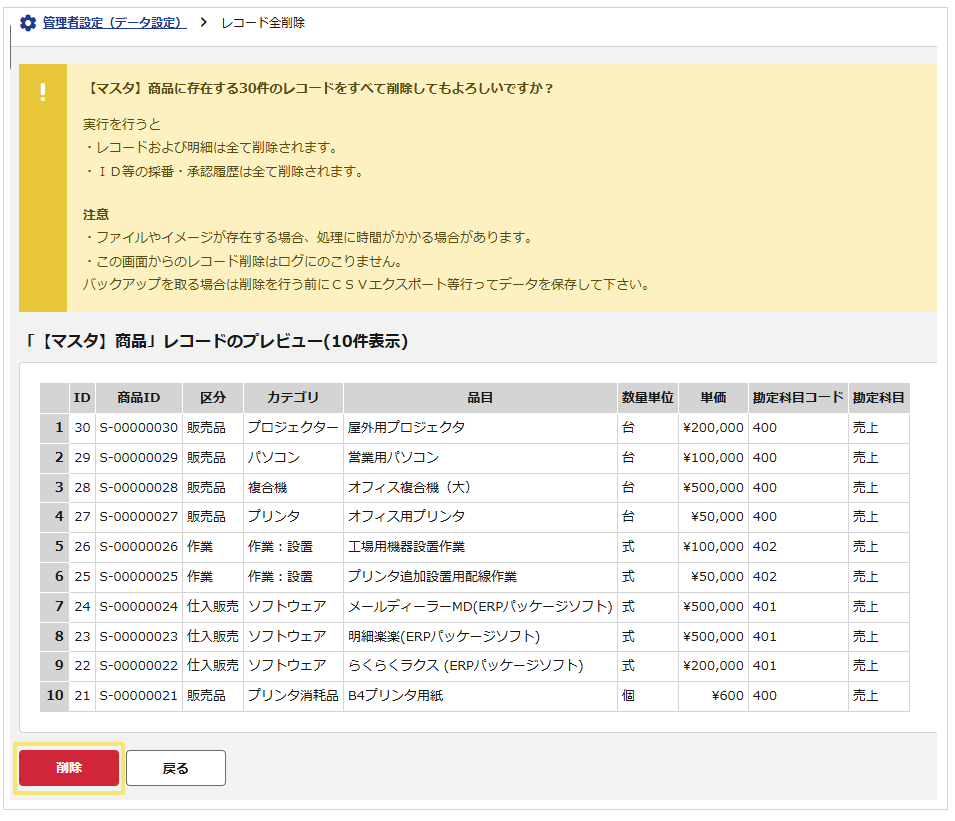This screenshot has height=821, width=955.
Task: Click the gear icon beside 管理者設定
Action: coord(28,23)
